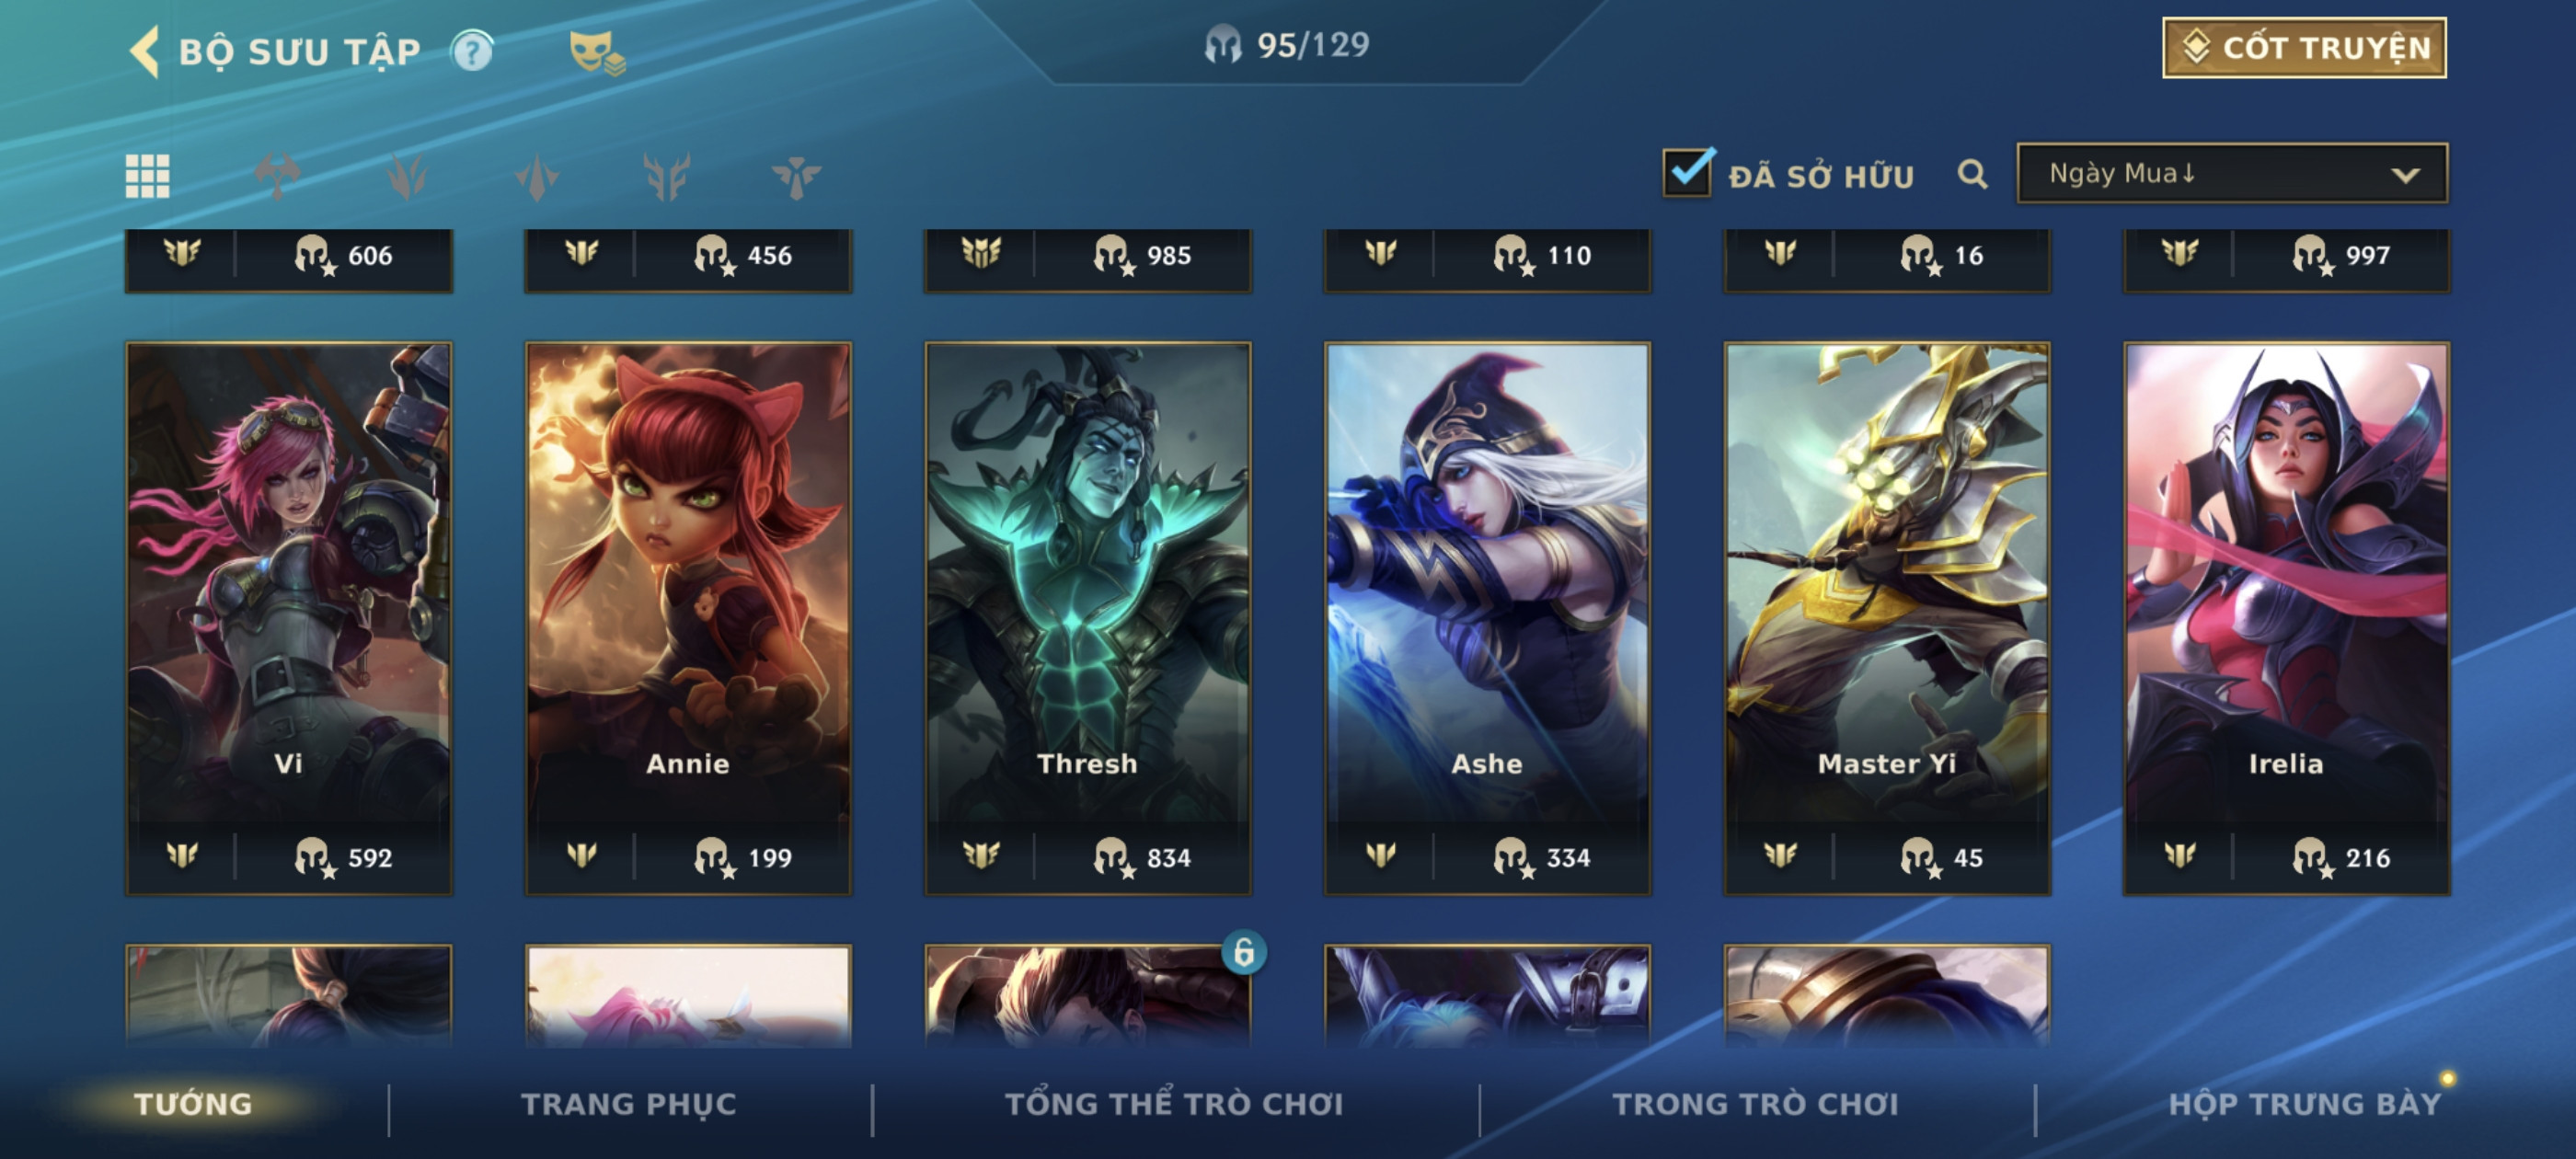Filter by the last role icon in the row
2576x1159 pixels.
tap(796, 177)
